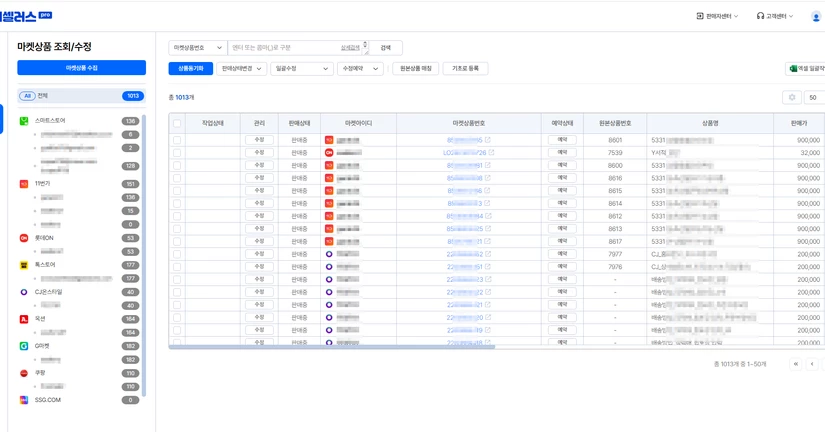The width and height of the screenshot is (825, 432).
Task: Click the blue 마켓상품 수집 button
Action: (x=82, y=68)
